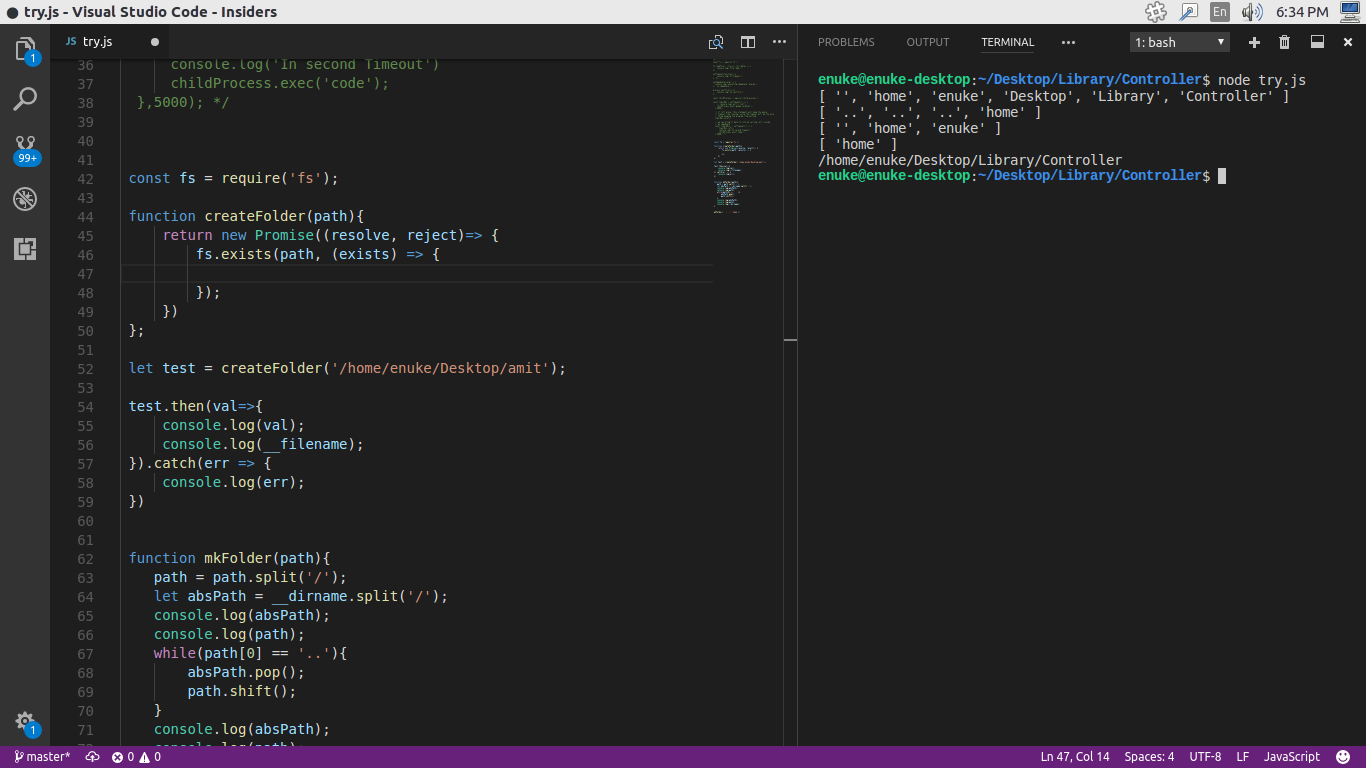Create a new terminal with the plus icon
Image resolution: width=1366 pixels, height=768 pixels.
(x=1253, y=42)
